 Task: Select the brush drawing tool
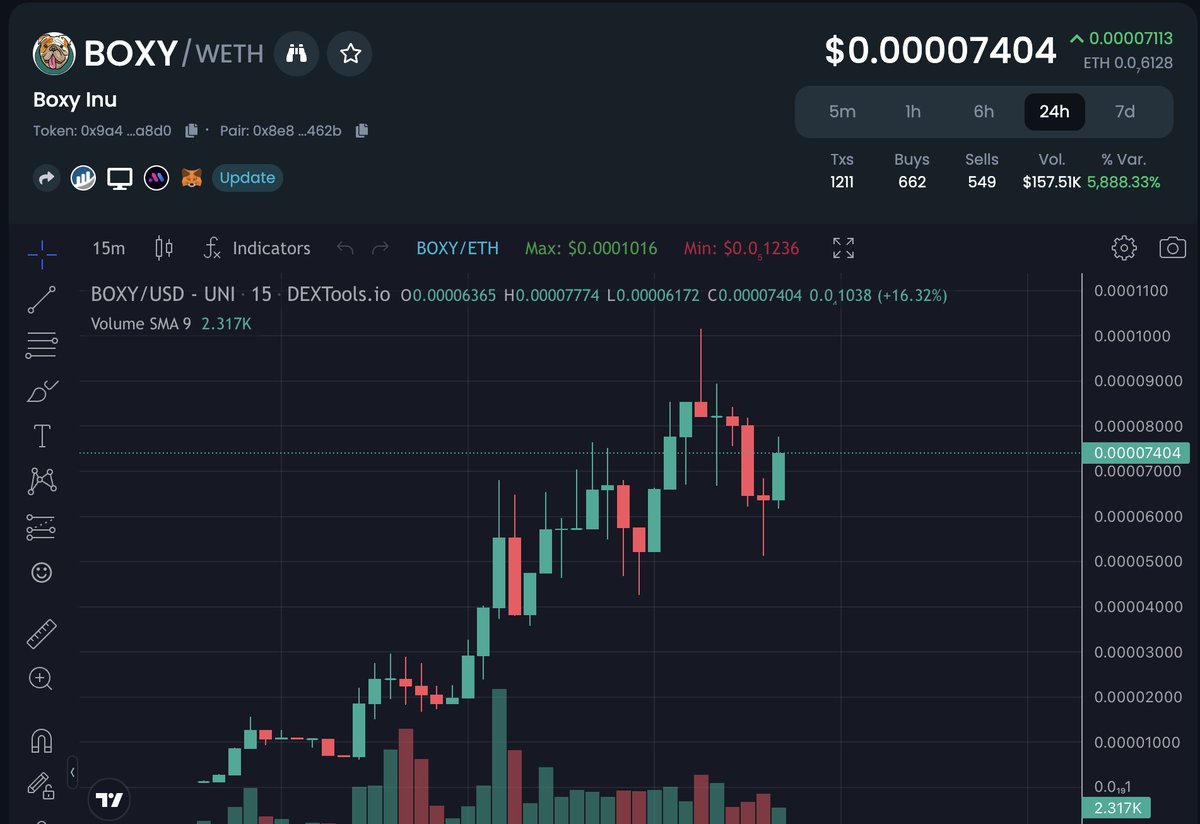[42, 391]
